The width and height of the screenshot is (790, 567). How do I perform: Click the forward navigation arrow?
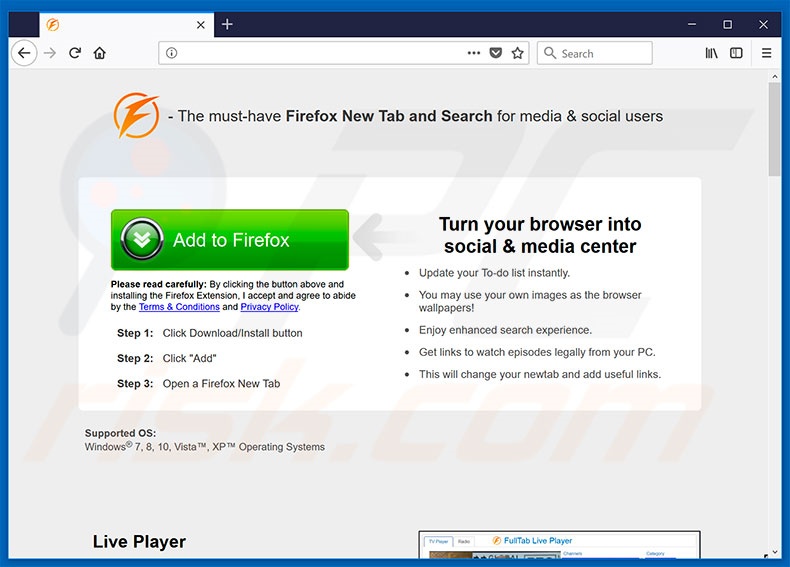(49, 53)
